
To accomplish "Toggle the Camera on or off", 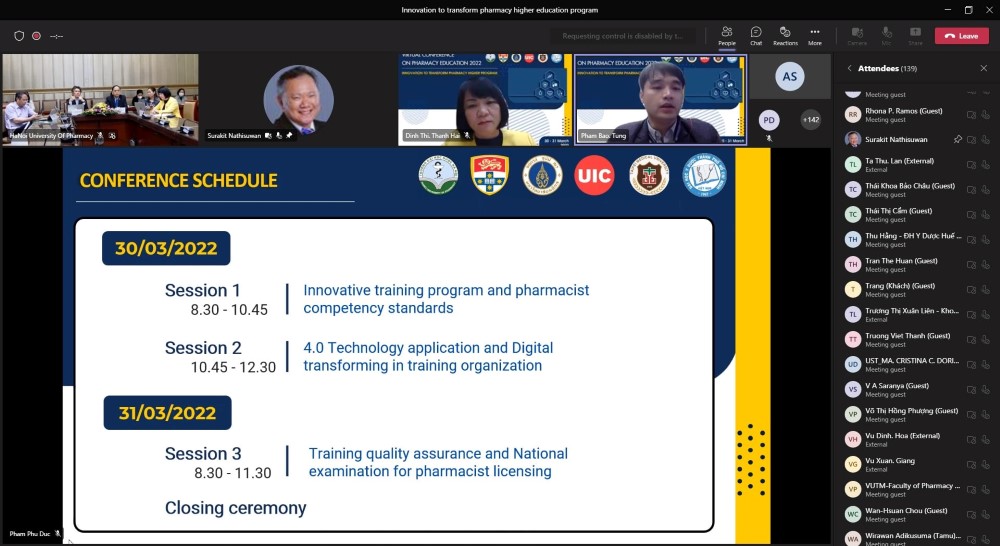I will coord(857,35).
